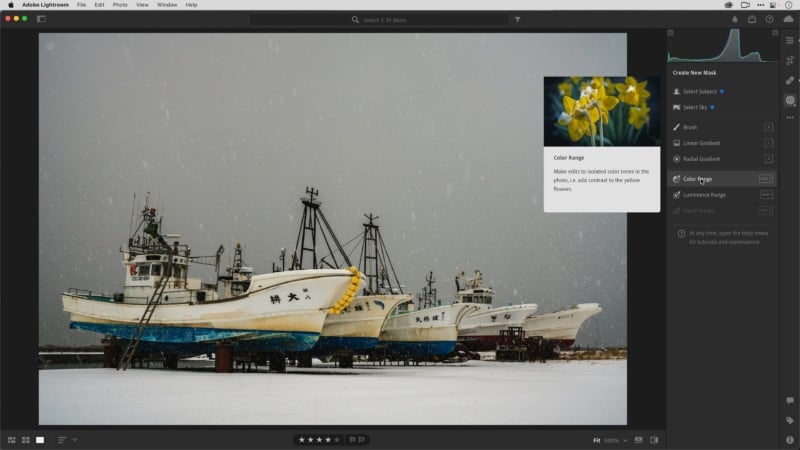Image resolution: width=800 pixels, height=450 pixels.
Task: Open the Window menu
Action: tap(167, 5)
